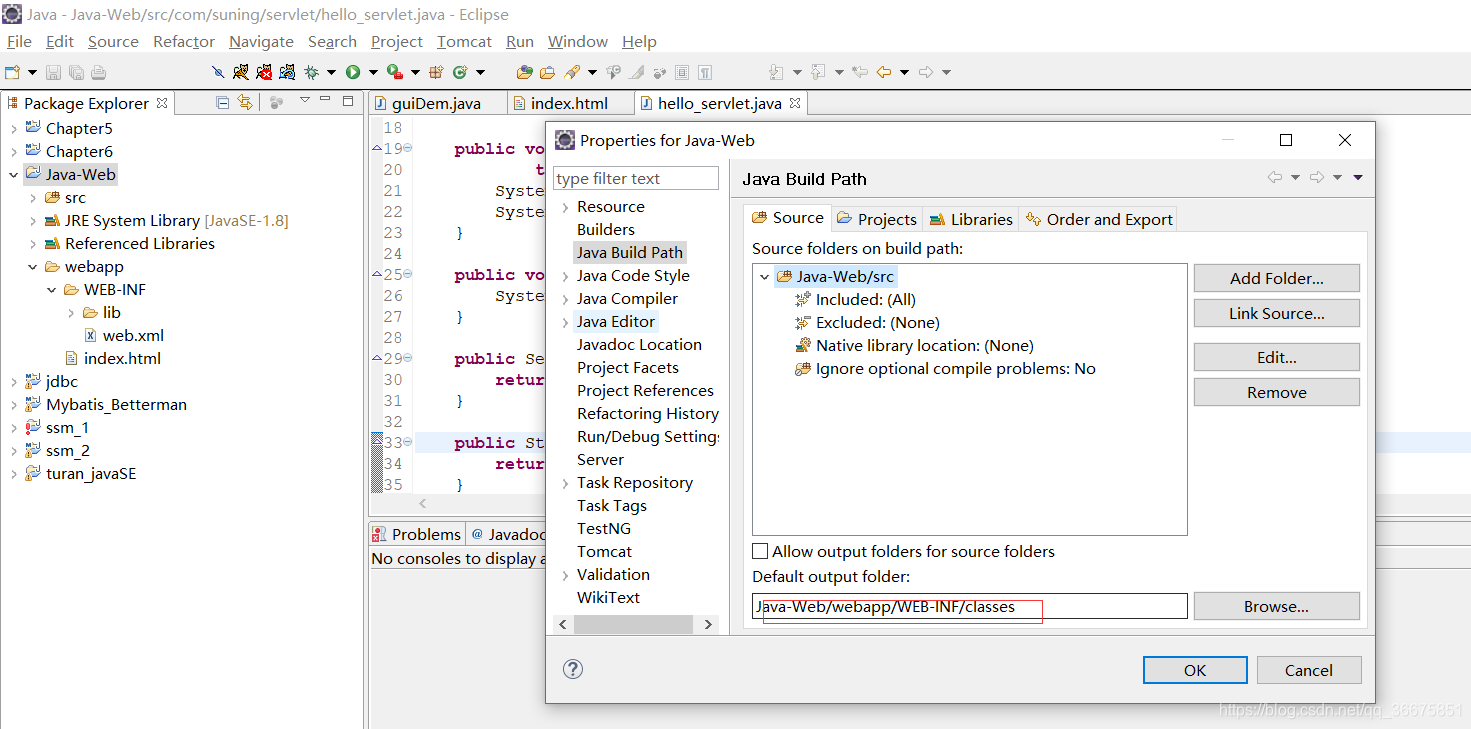Click the Start Tomcat cat icon
1471x729 pixels.
coord(241,72)
